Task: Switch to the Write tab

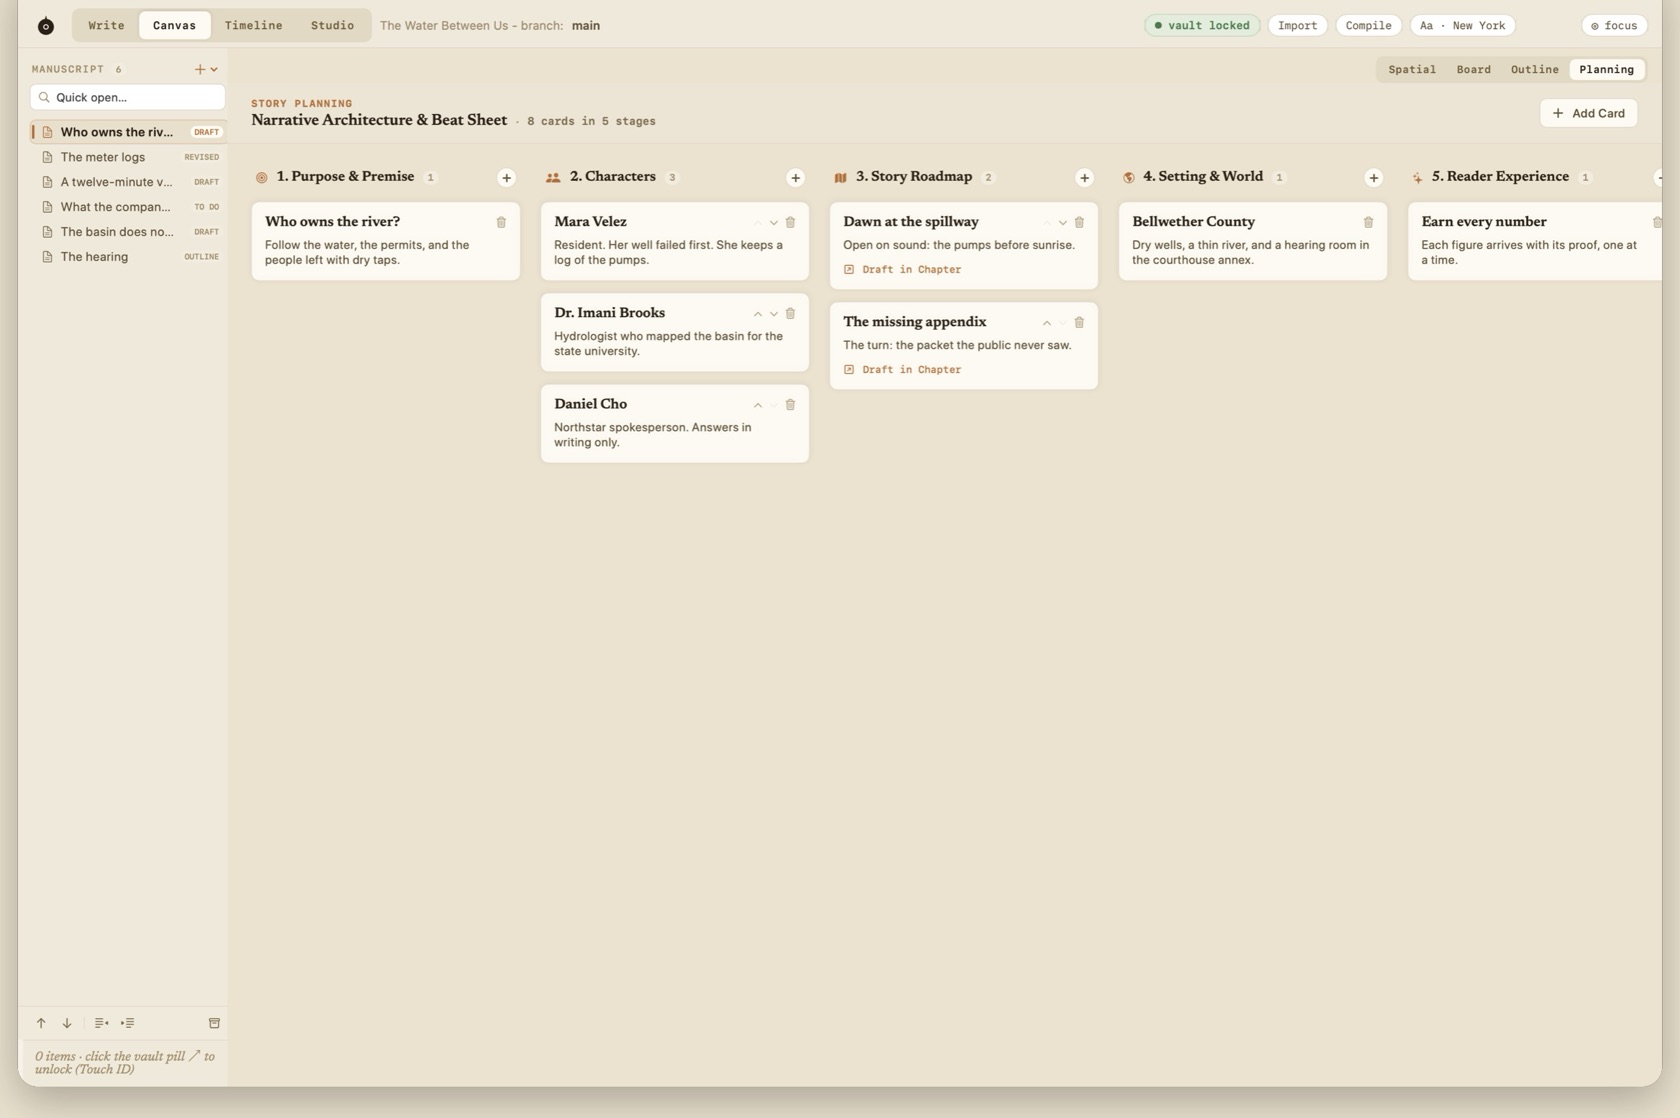Action: click(x=106, y=25)
